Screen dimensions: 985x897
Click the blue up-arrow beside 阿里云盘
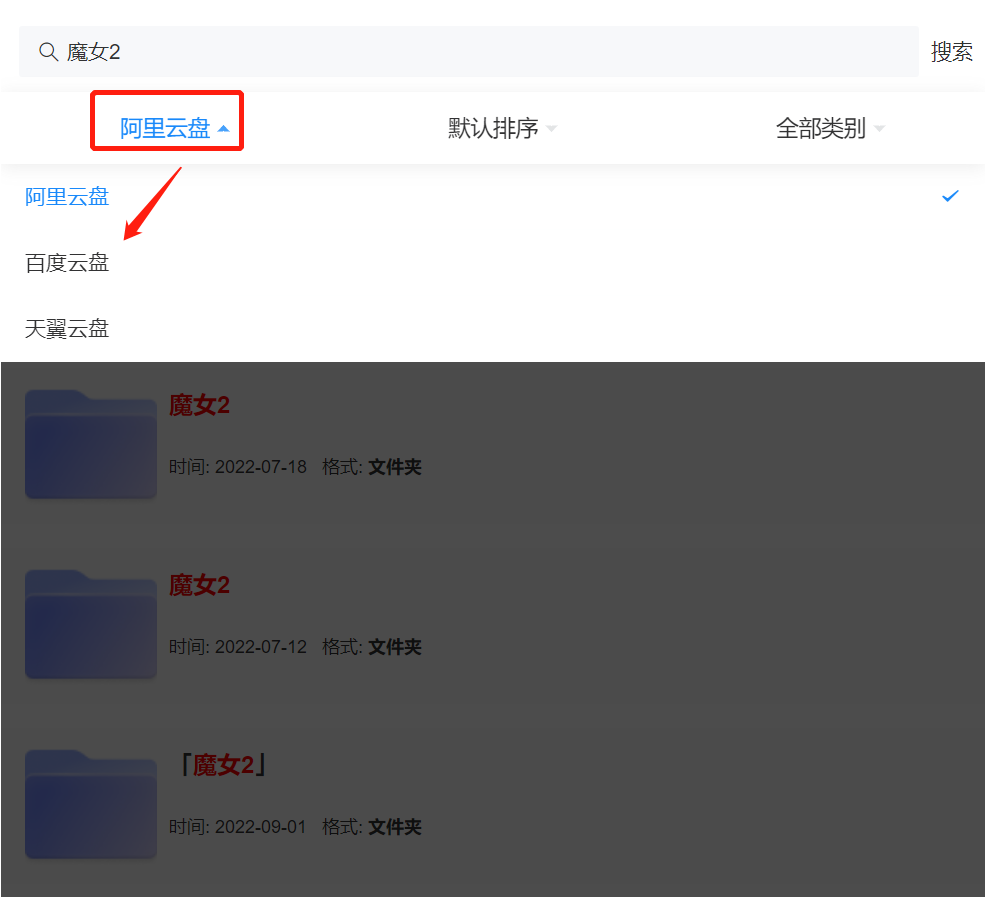(x=224, y=129)
